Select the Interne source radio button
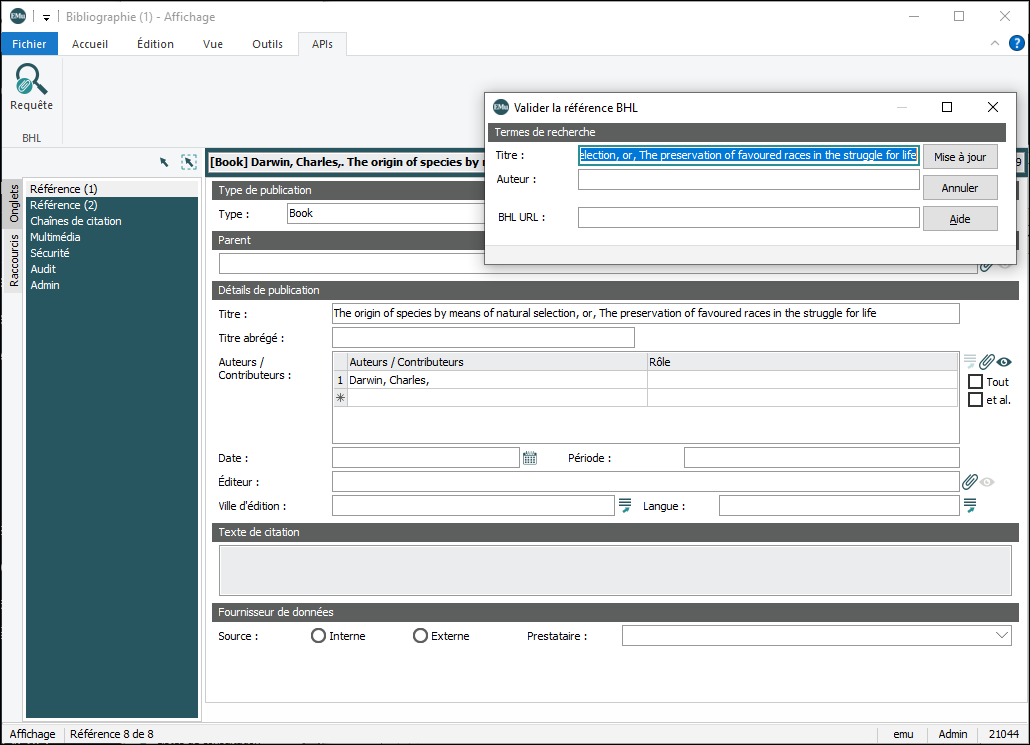The height and width of the screenshot is (745, 1030). click(319, 636)
